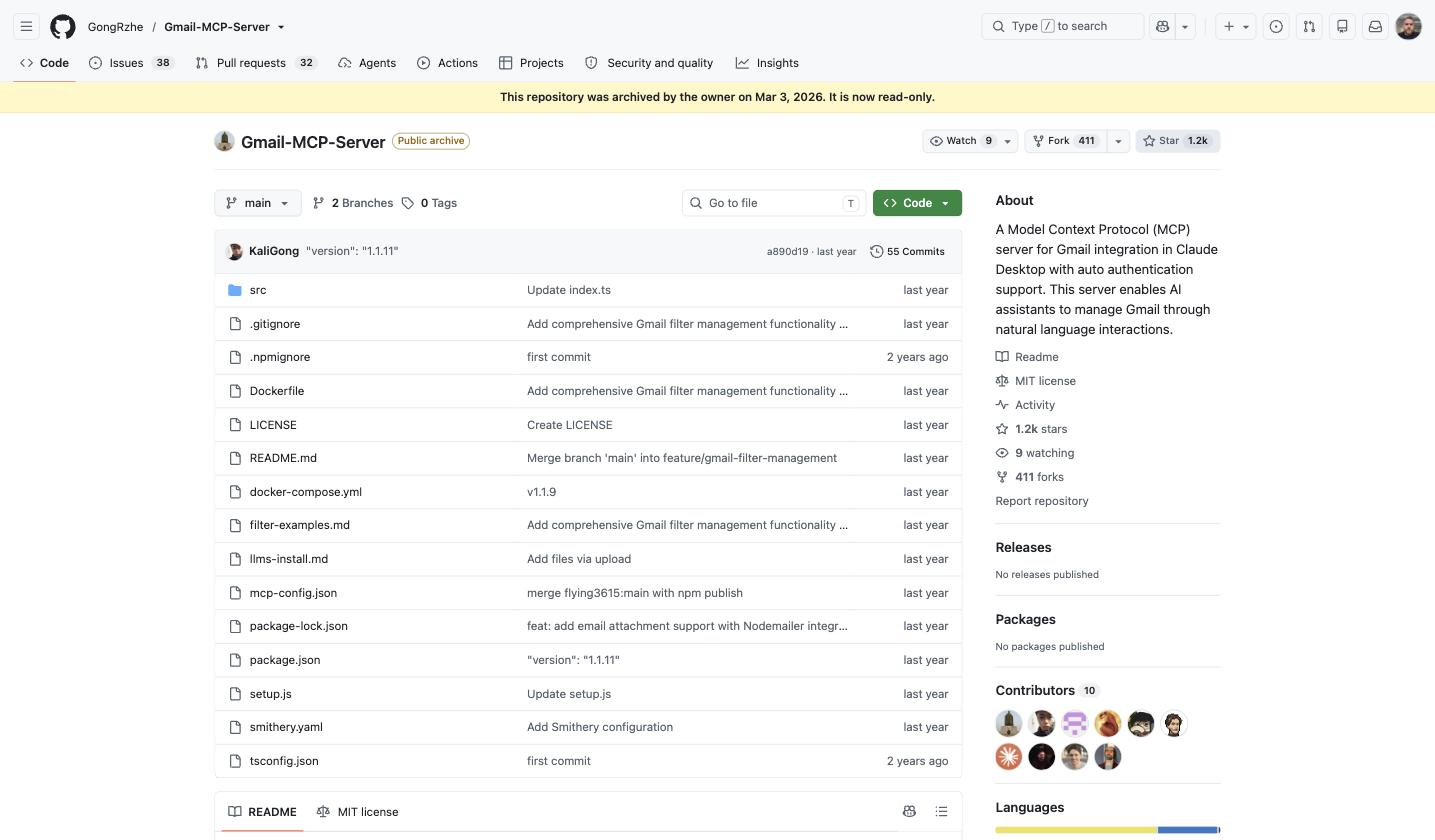
Task: Open pull requests icon in top header
Action: pos(1309,27)
